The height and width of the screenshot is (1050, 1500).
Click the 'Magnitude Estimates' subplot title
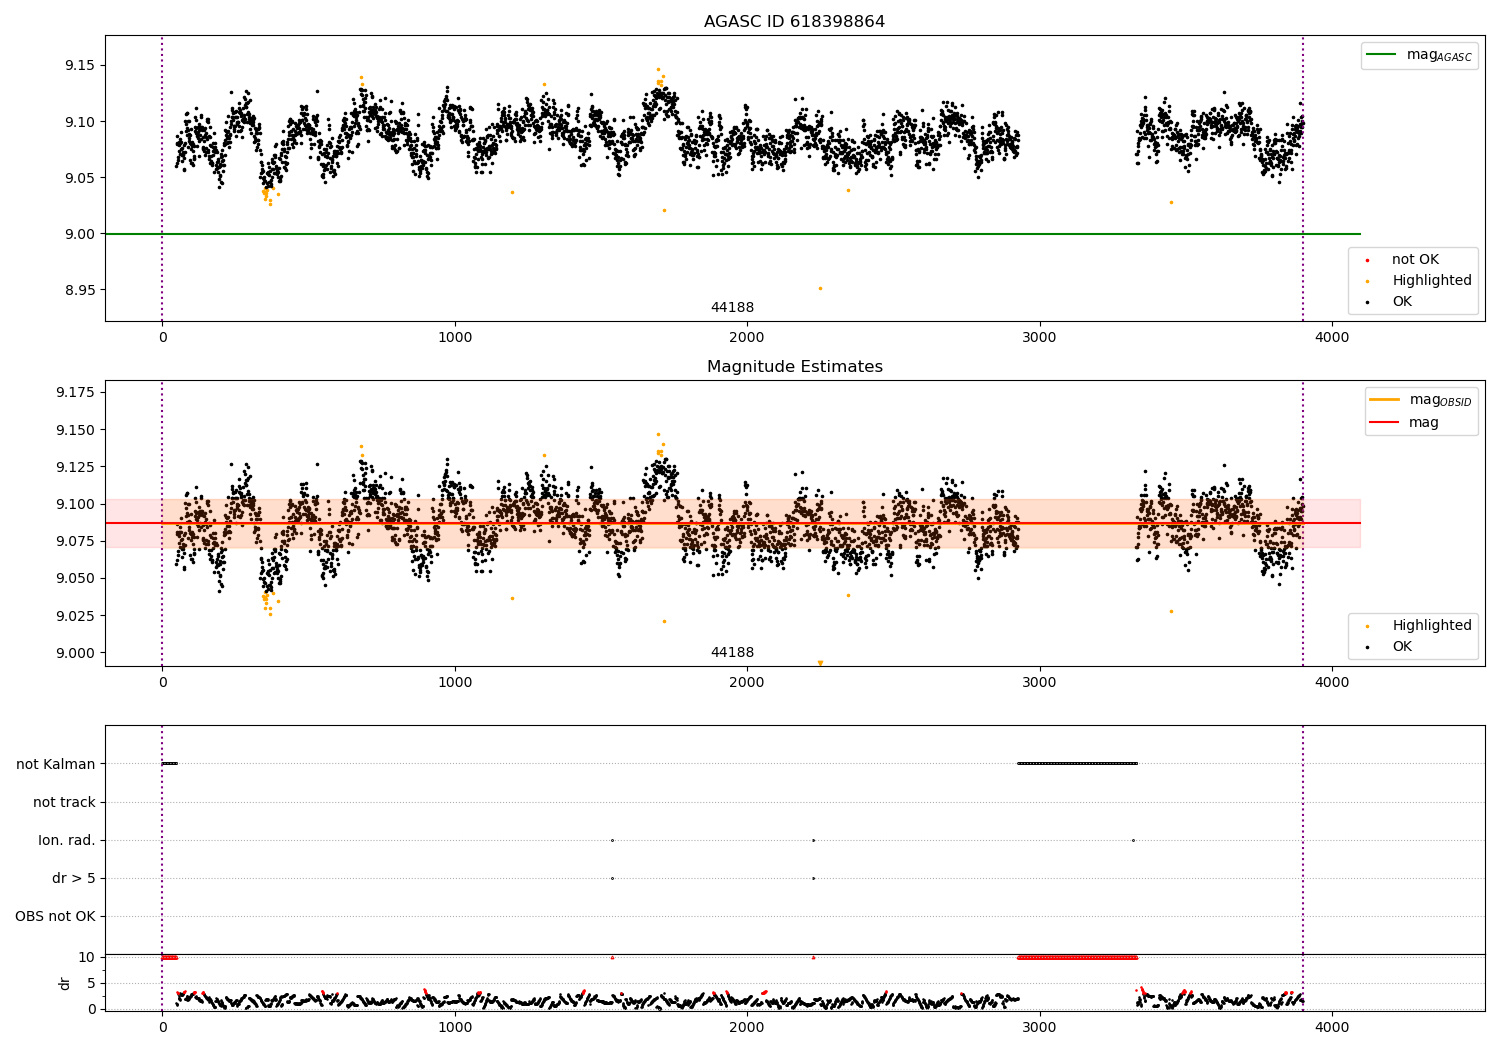794,367
